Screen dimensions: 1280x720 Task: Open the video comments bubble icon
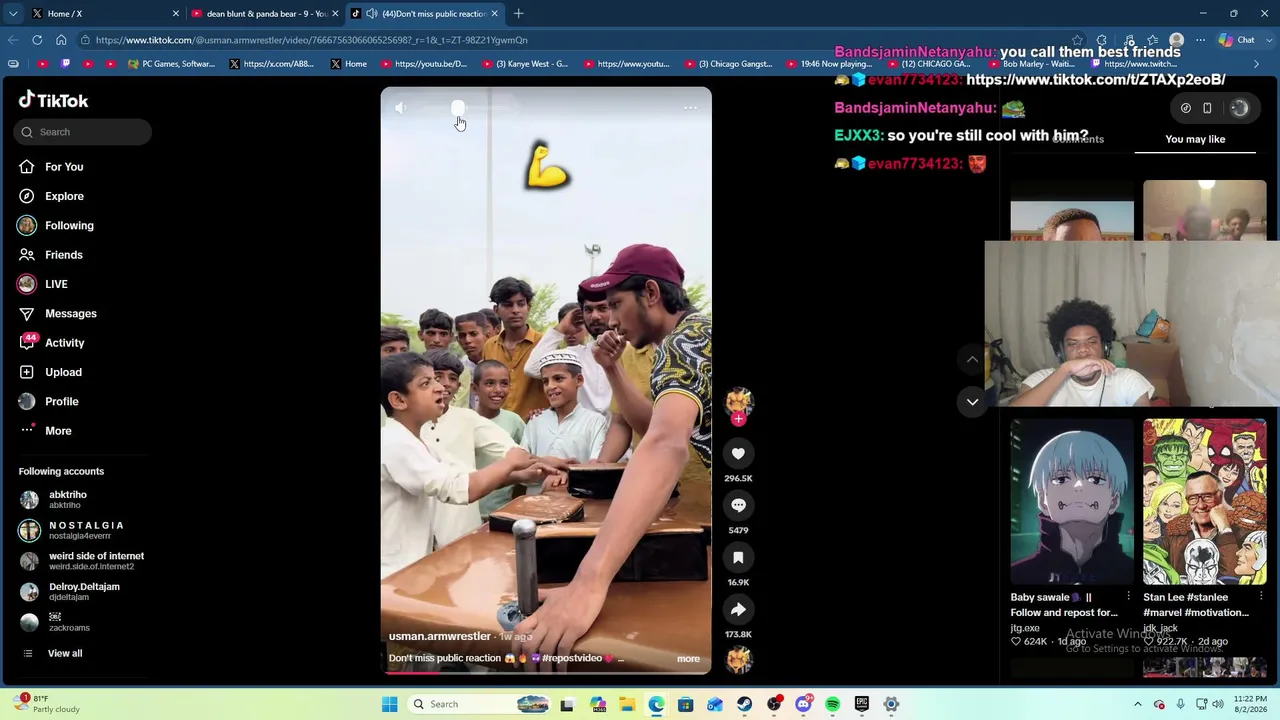738,506
